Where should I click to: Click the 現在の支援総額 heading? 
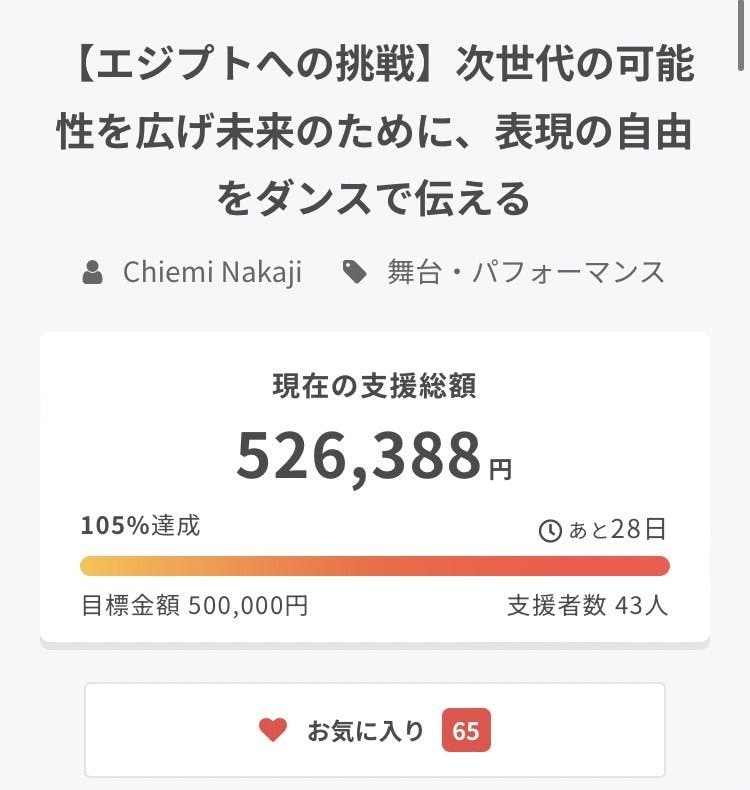click(x=375, y=387)
